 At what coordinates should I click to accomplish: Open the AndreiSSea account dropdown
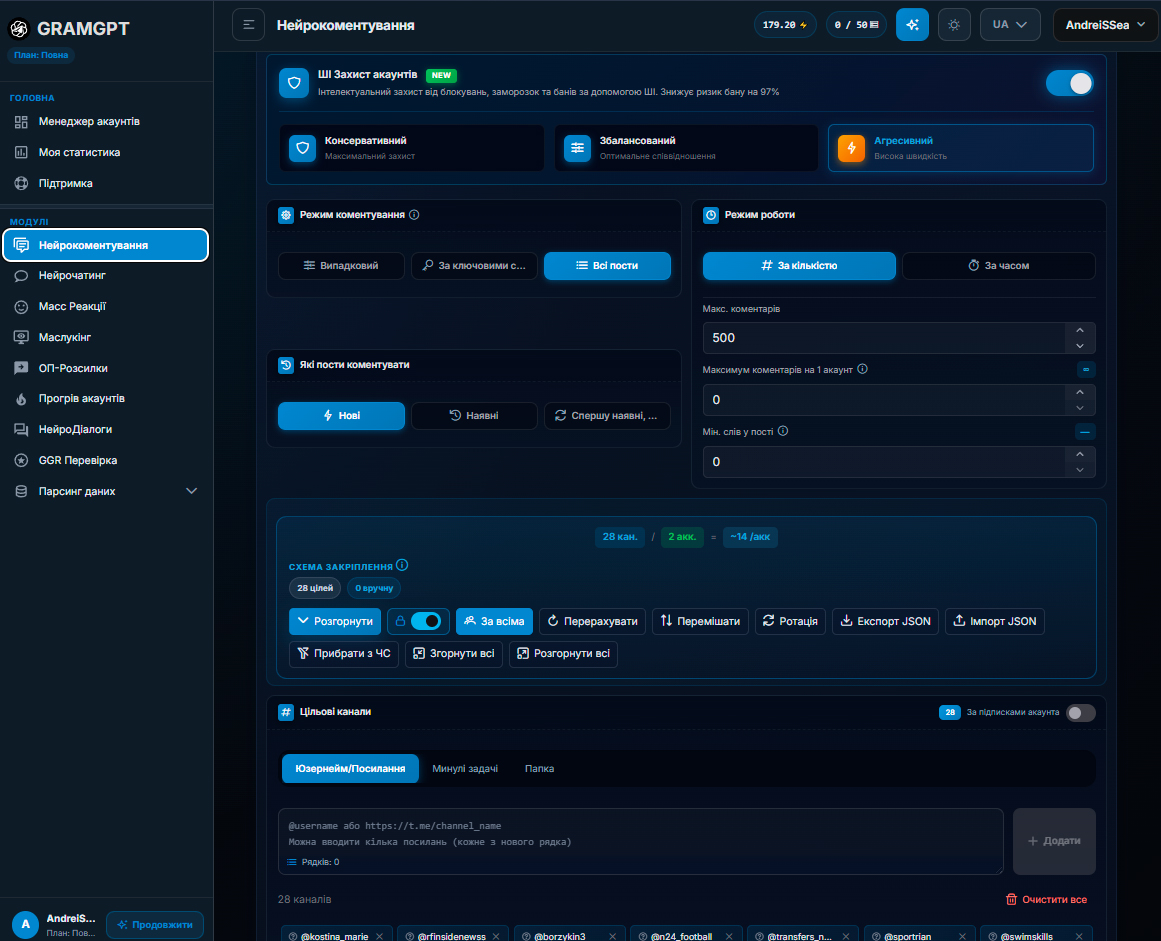1105,25
